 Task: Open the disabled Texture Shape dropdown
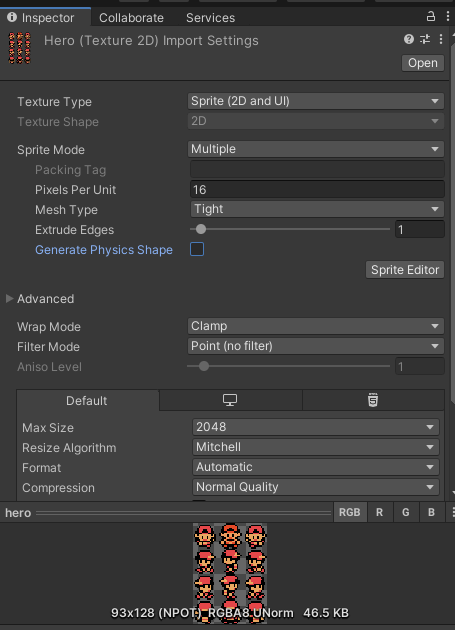pyautogui.click(x=316, y=121)
